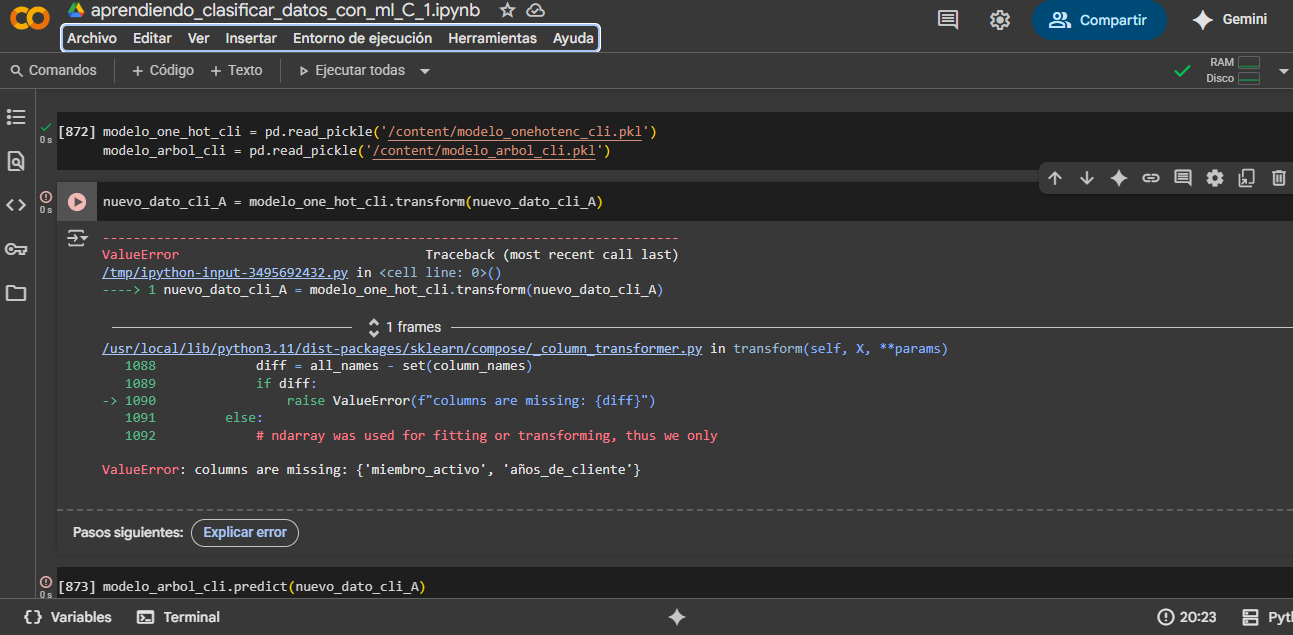
Task: Delete the cell with the trash icon
Action: pos(1278,178)
